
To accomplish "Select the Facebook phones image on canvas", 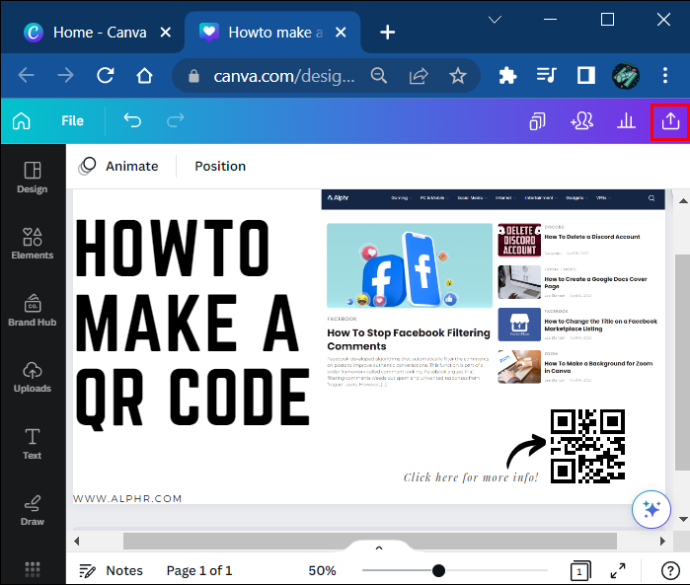I will (x=410, y=265).
